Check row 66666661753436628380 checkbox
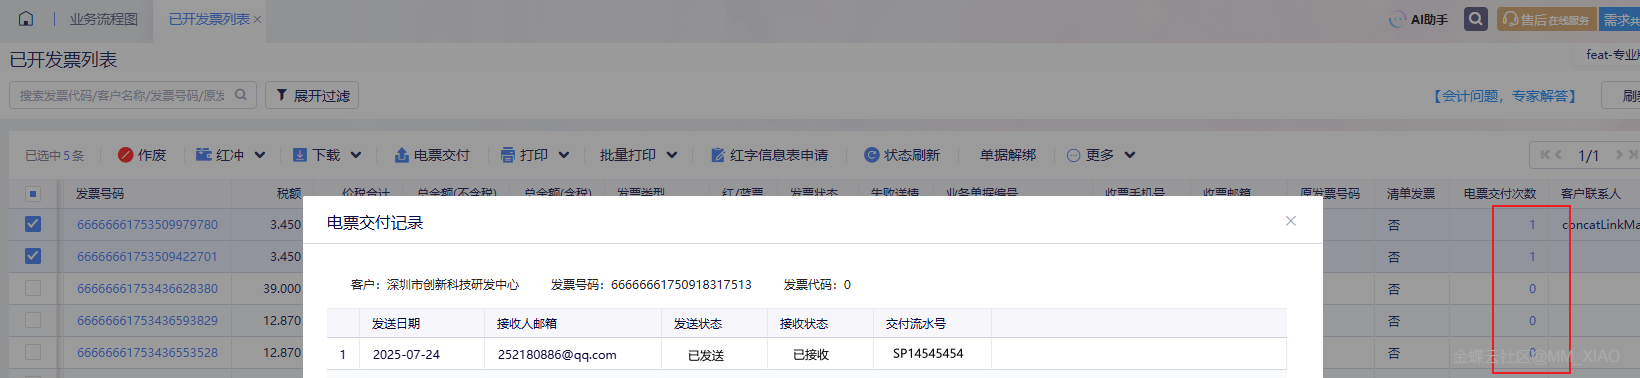This screenshot has height=378, width=1640. click(33, 288)
